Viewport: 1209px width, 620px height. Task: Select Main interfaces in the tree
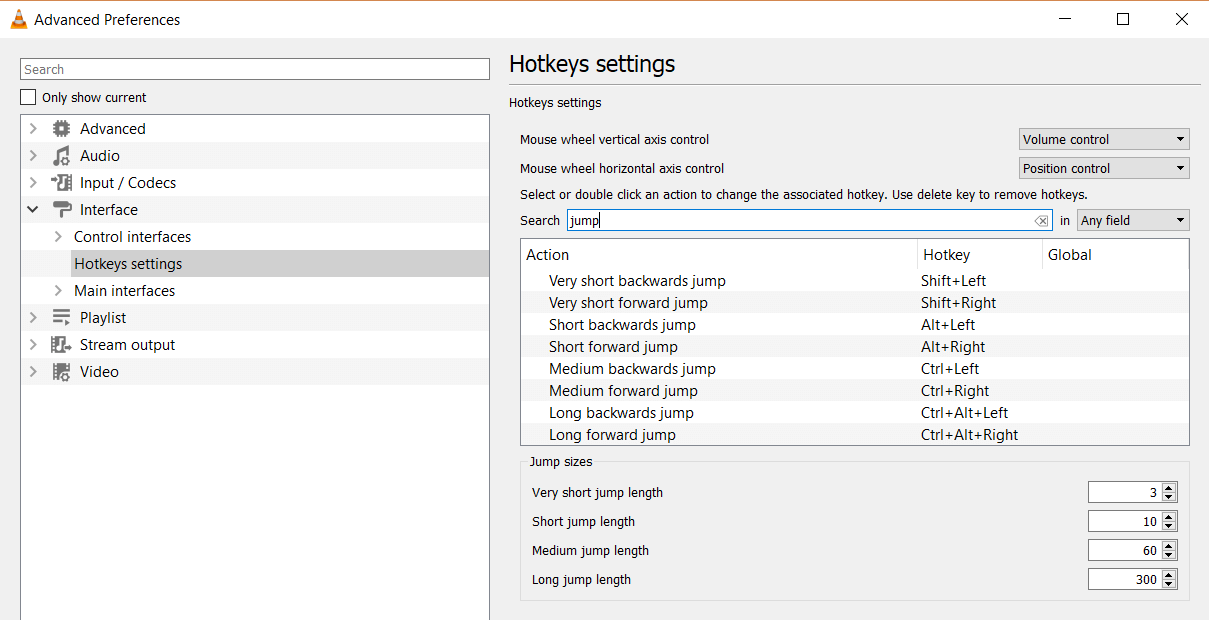click(x=124, y=291)
